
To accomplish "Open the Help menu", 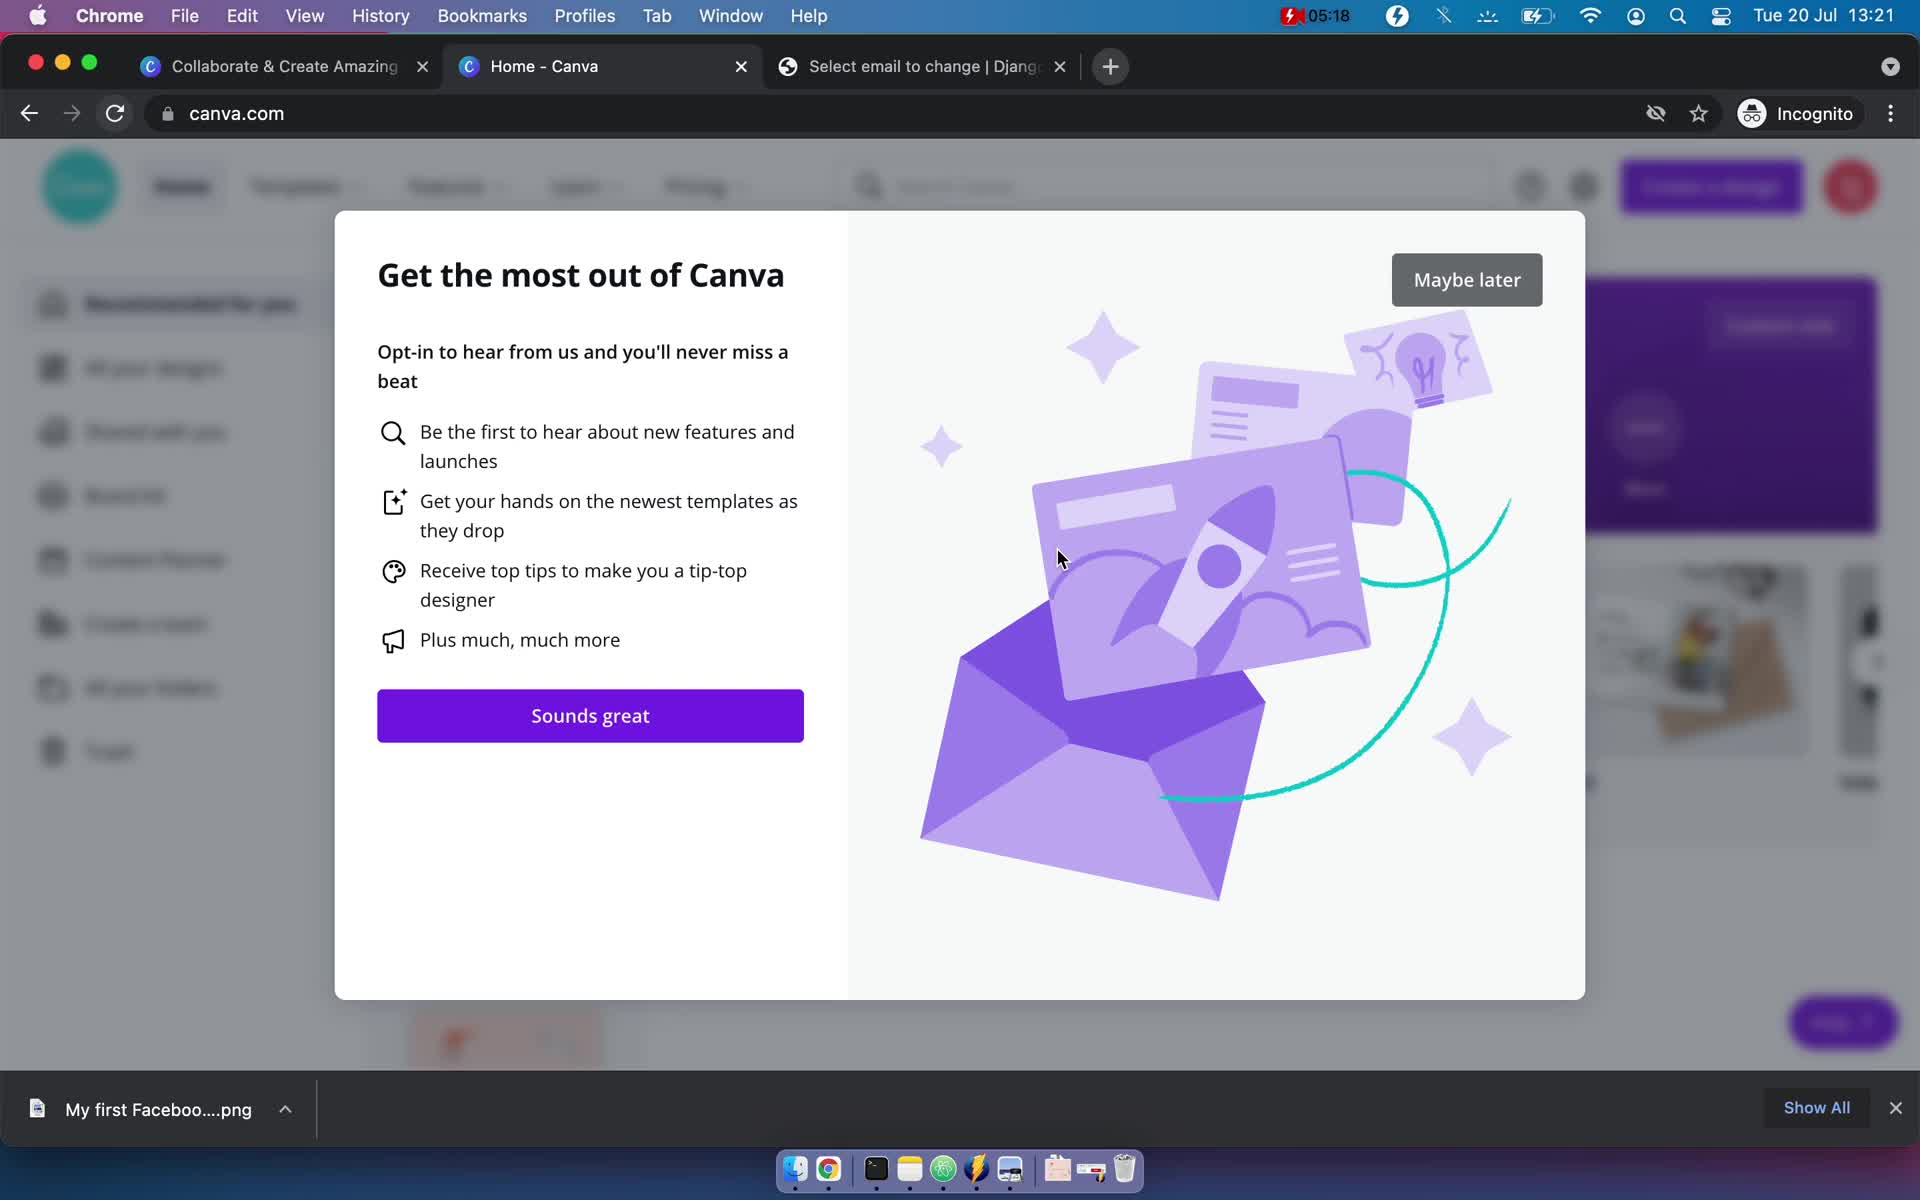I will [x=809, y=16].
